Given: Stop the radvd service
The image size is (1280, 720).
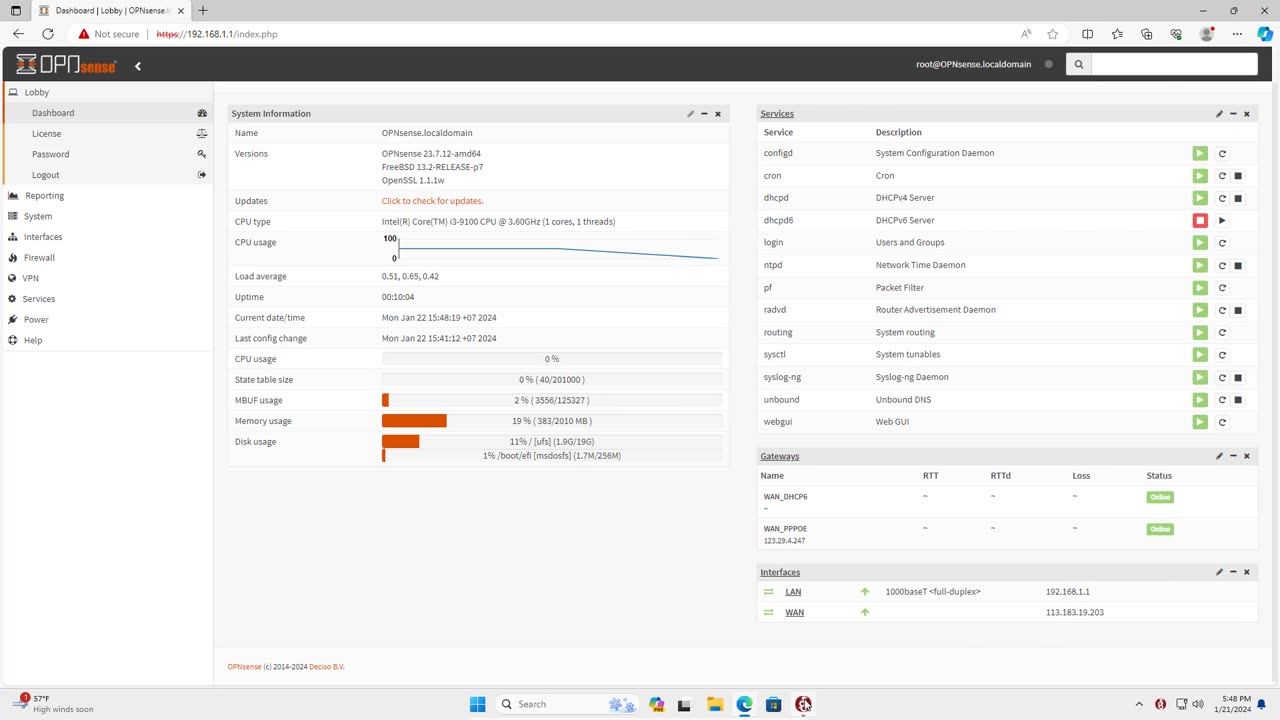Looking at the screenshot, I should (1238, 310).
